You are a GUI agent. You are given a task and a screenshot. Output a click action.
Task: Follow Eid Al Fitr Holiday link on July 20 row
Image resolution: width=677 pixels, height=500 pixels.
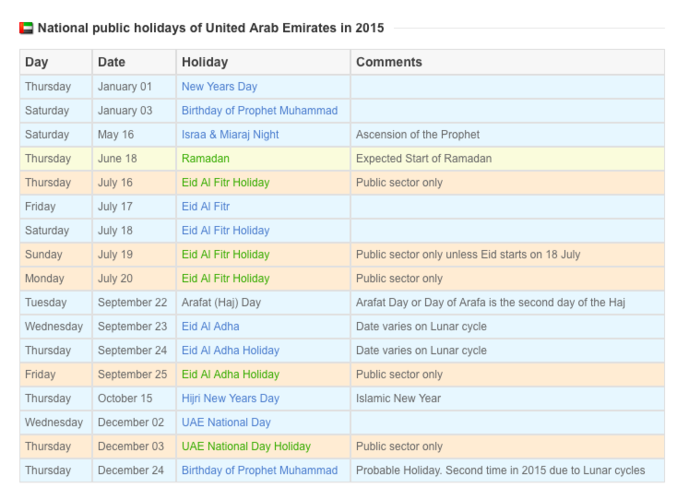[x=225, y=278]
